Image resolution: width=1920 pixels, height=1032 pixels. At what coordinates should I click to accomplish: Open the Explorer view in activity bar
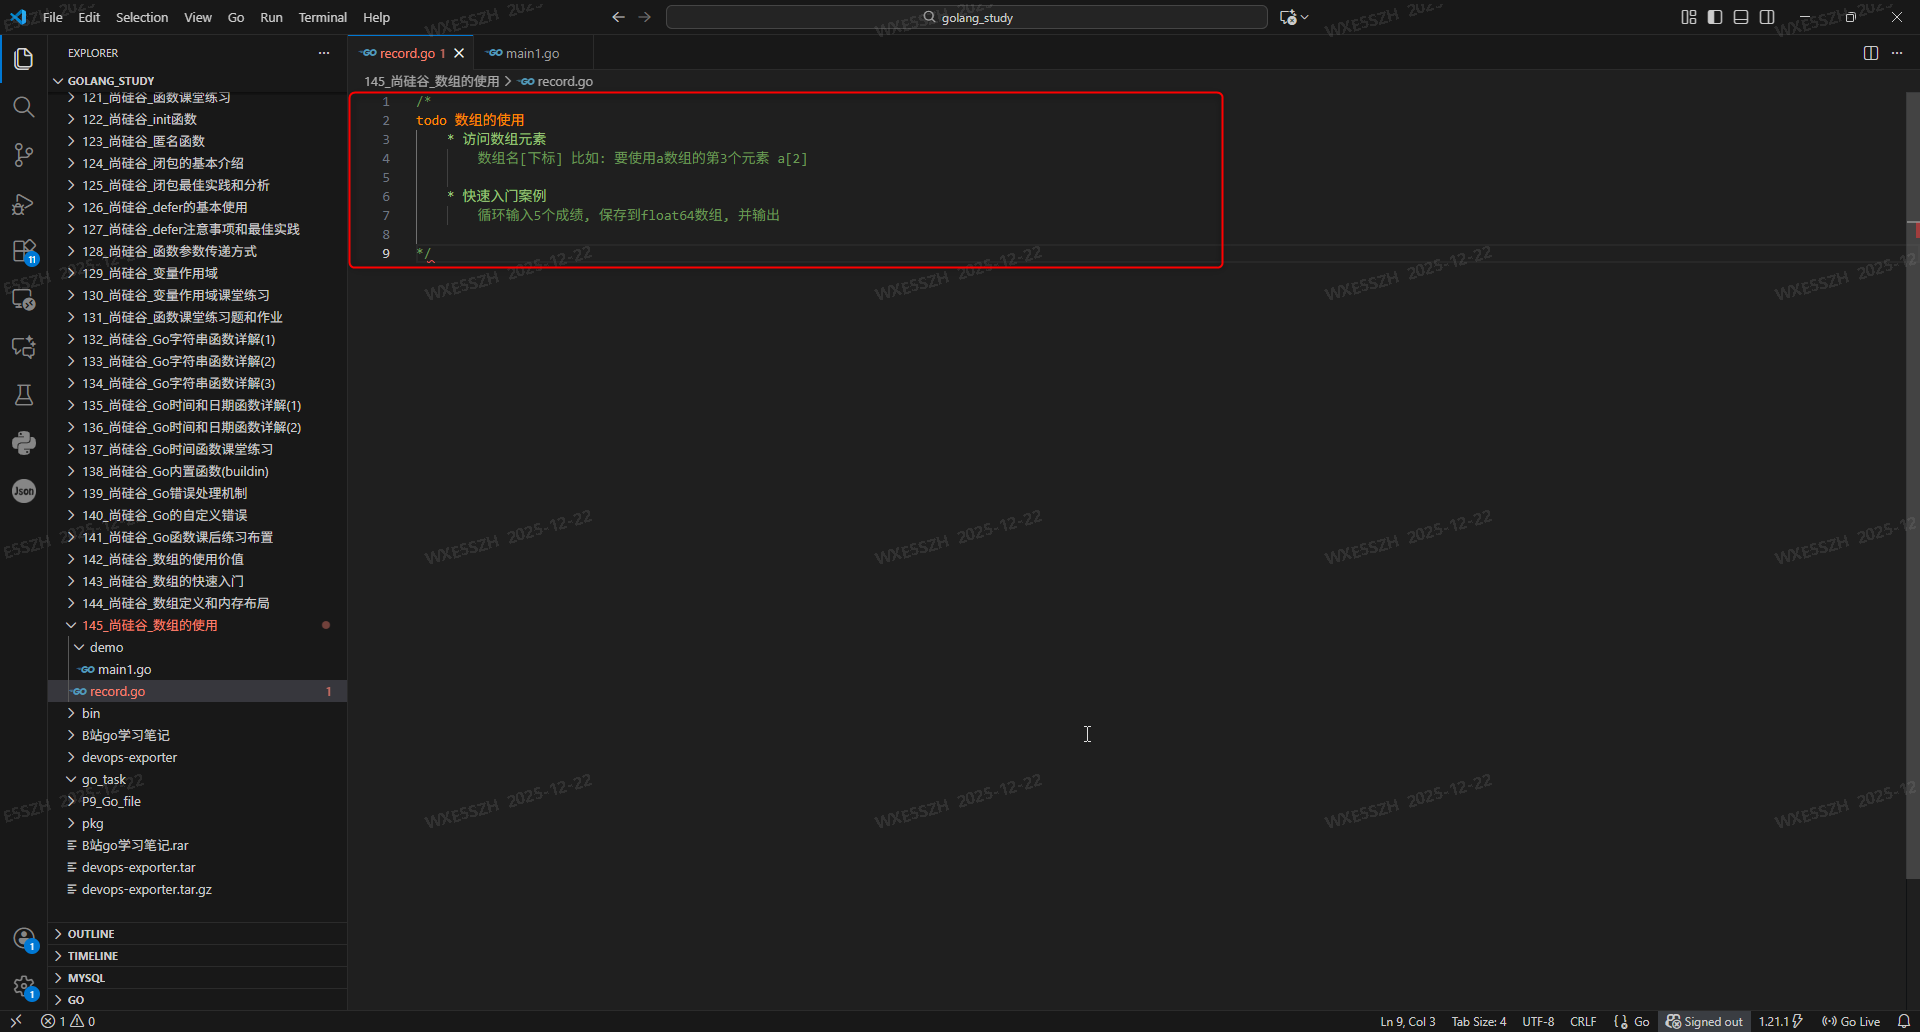(x=24, y=59)
